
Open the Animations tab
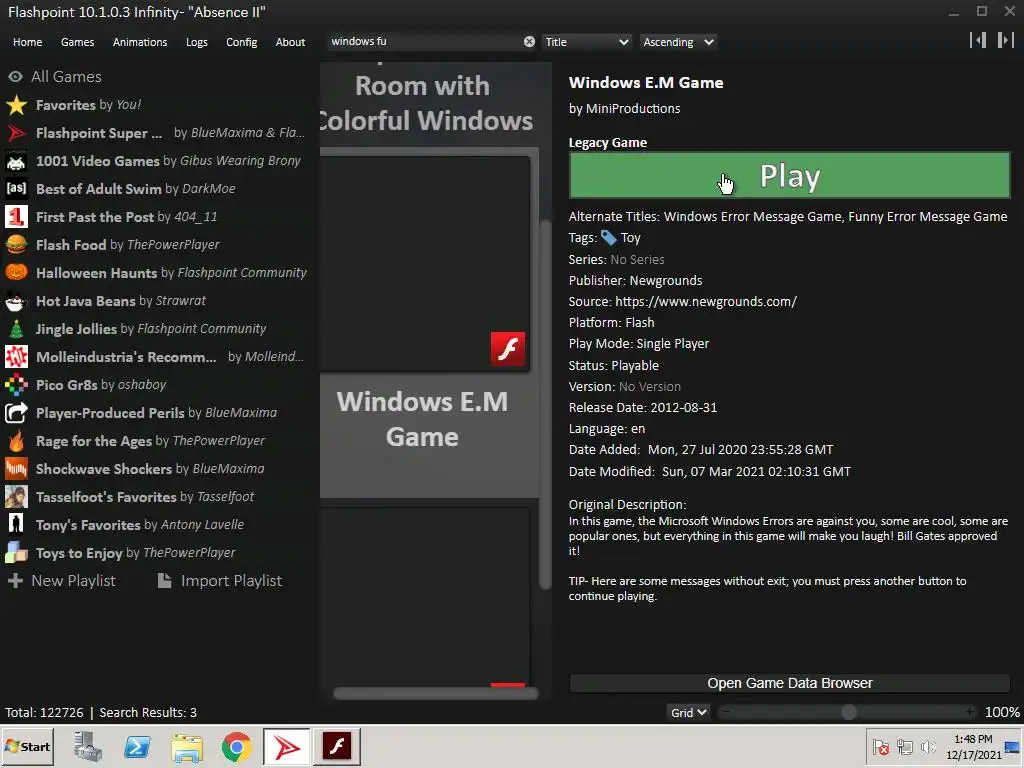[x=140, y=42]
